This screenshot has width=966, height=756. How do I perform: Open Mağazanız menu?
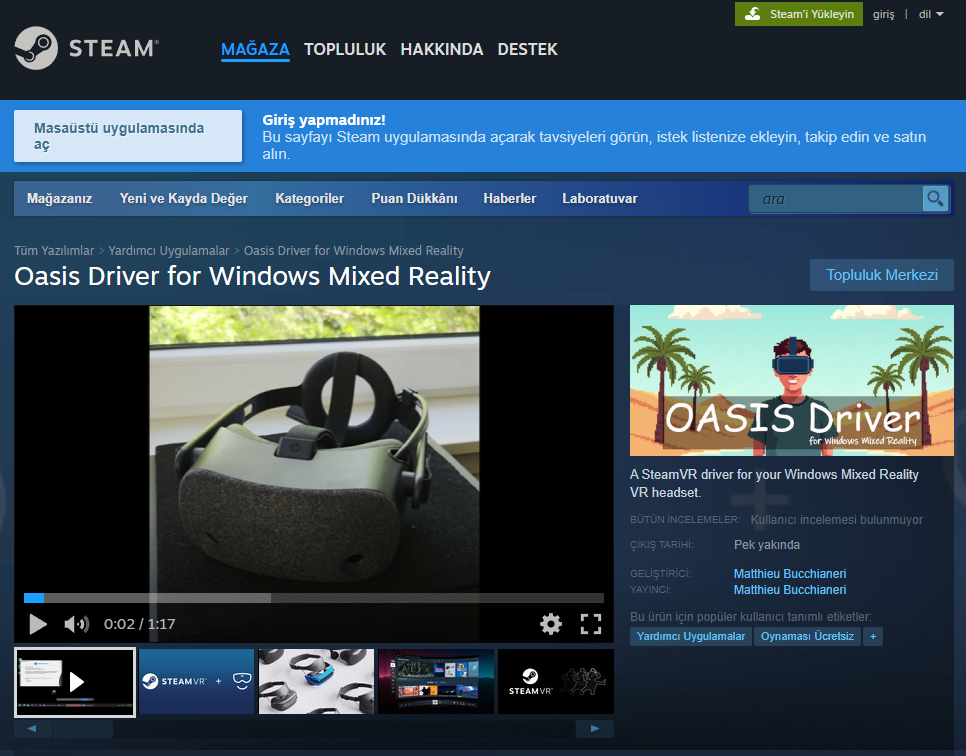point(59,198)
